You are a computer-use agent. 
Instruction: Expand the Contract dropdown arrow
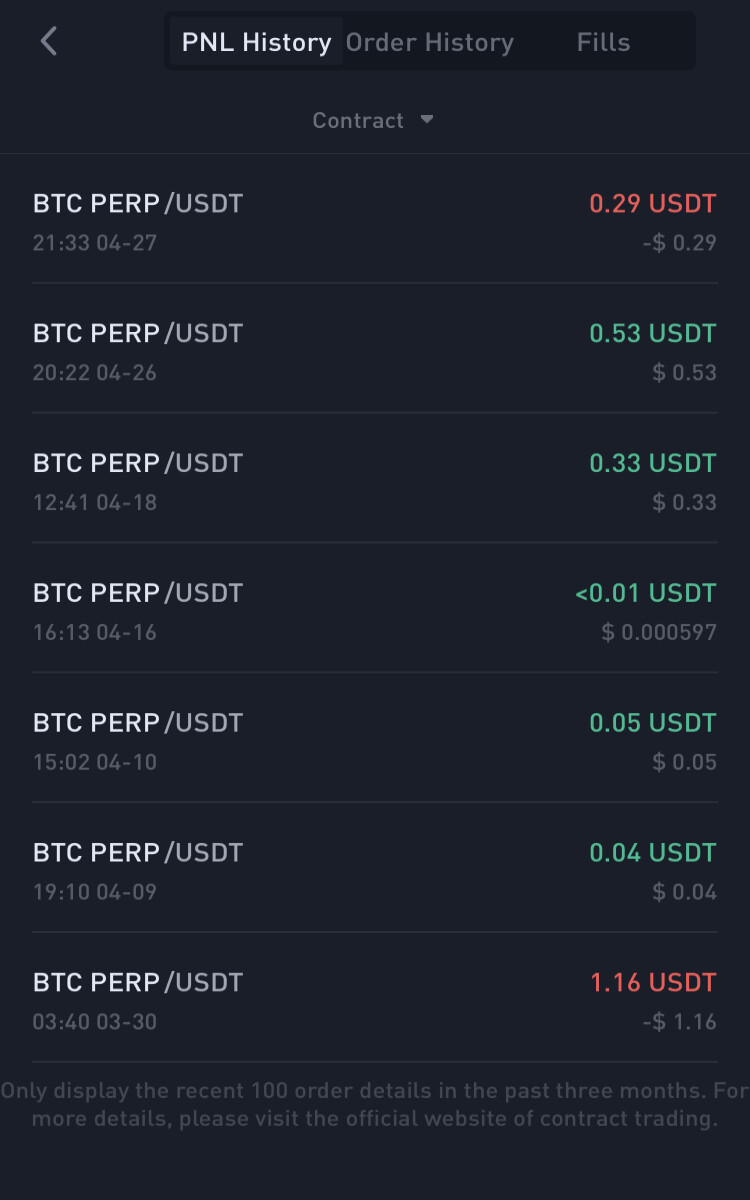pos(427,119)
